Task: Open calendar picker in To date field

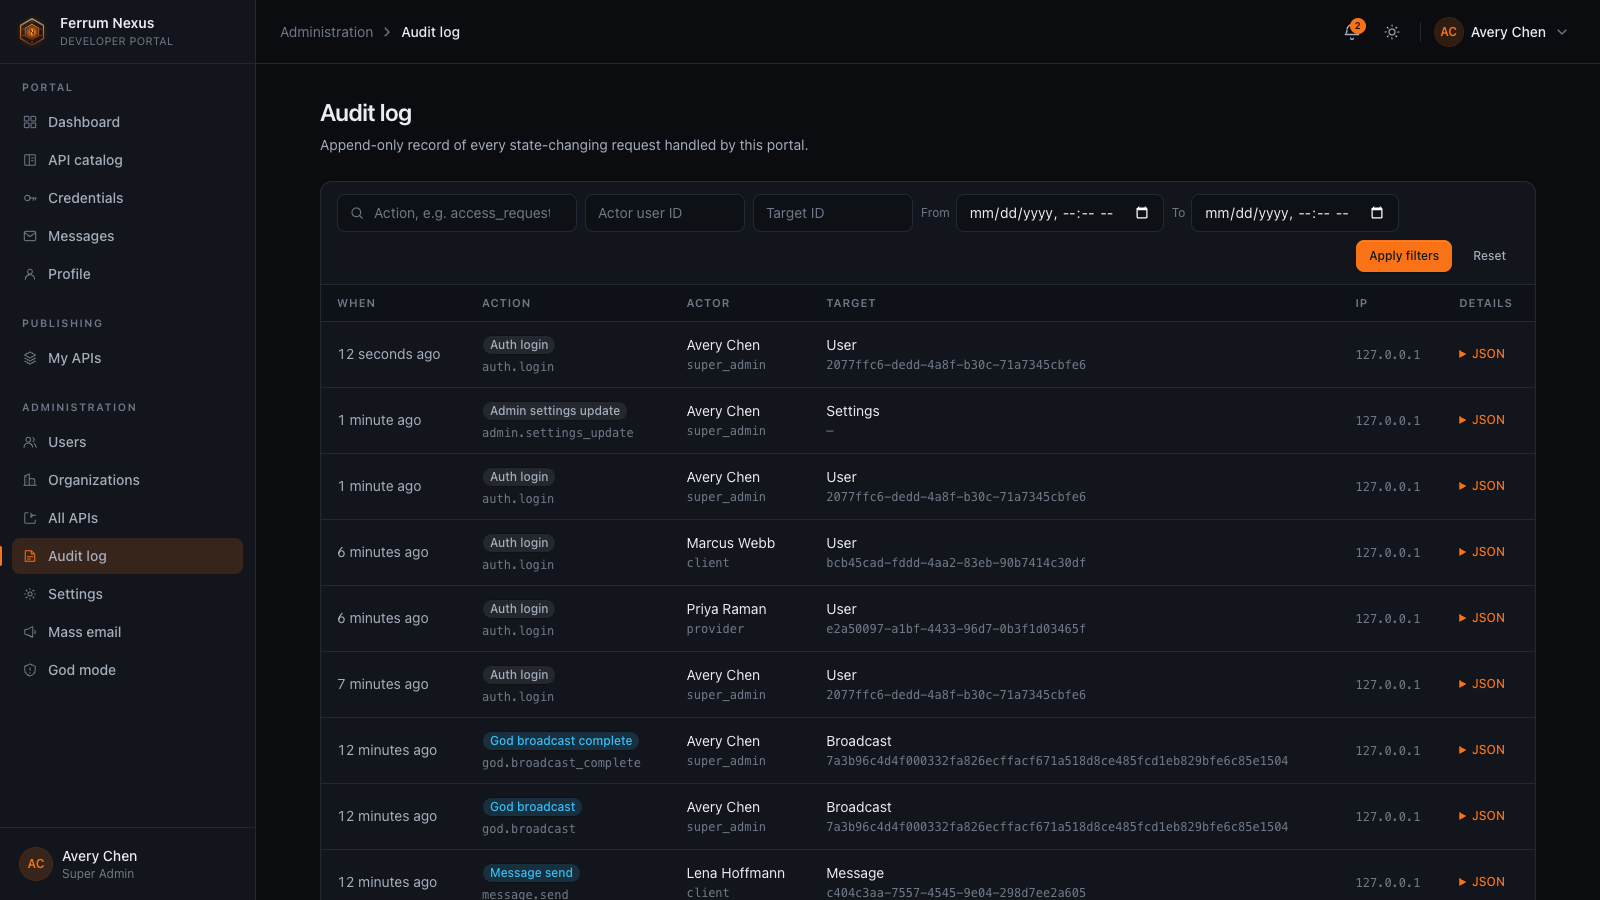Action: pos(1377,213)
